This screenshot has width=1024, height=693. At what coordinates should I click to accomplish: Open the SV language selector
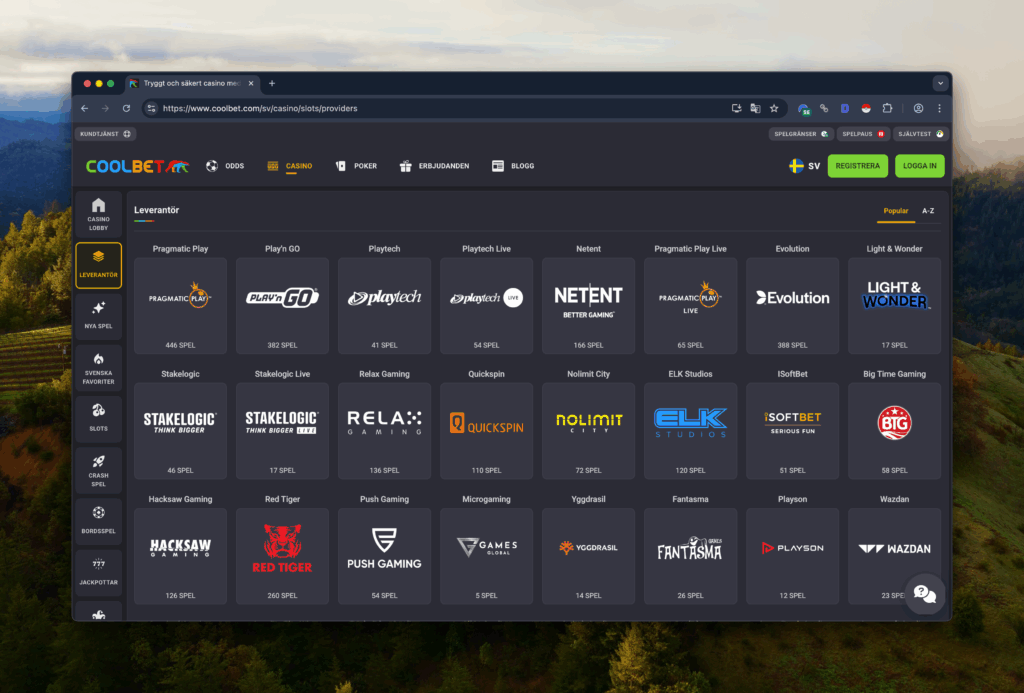(805, 166)
